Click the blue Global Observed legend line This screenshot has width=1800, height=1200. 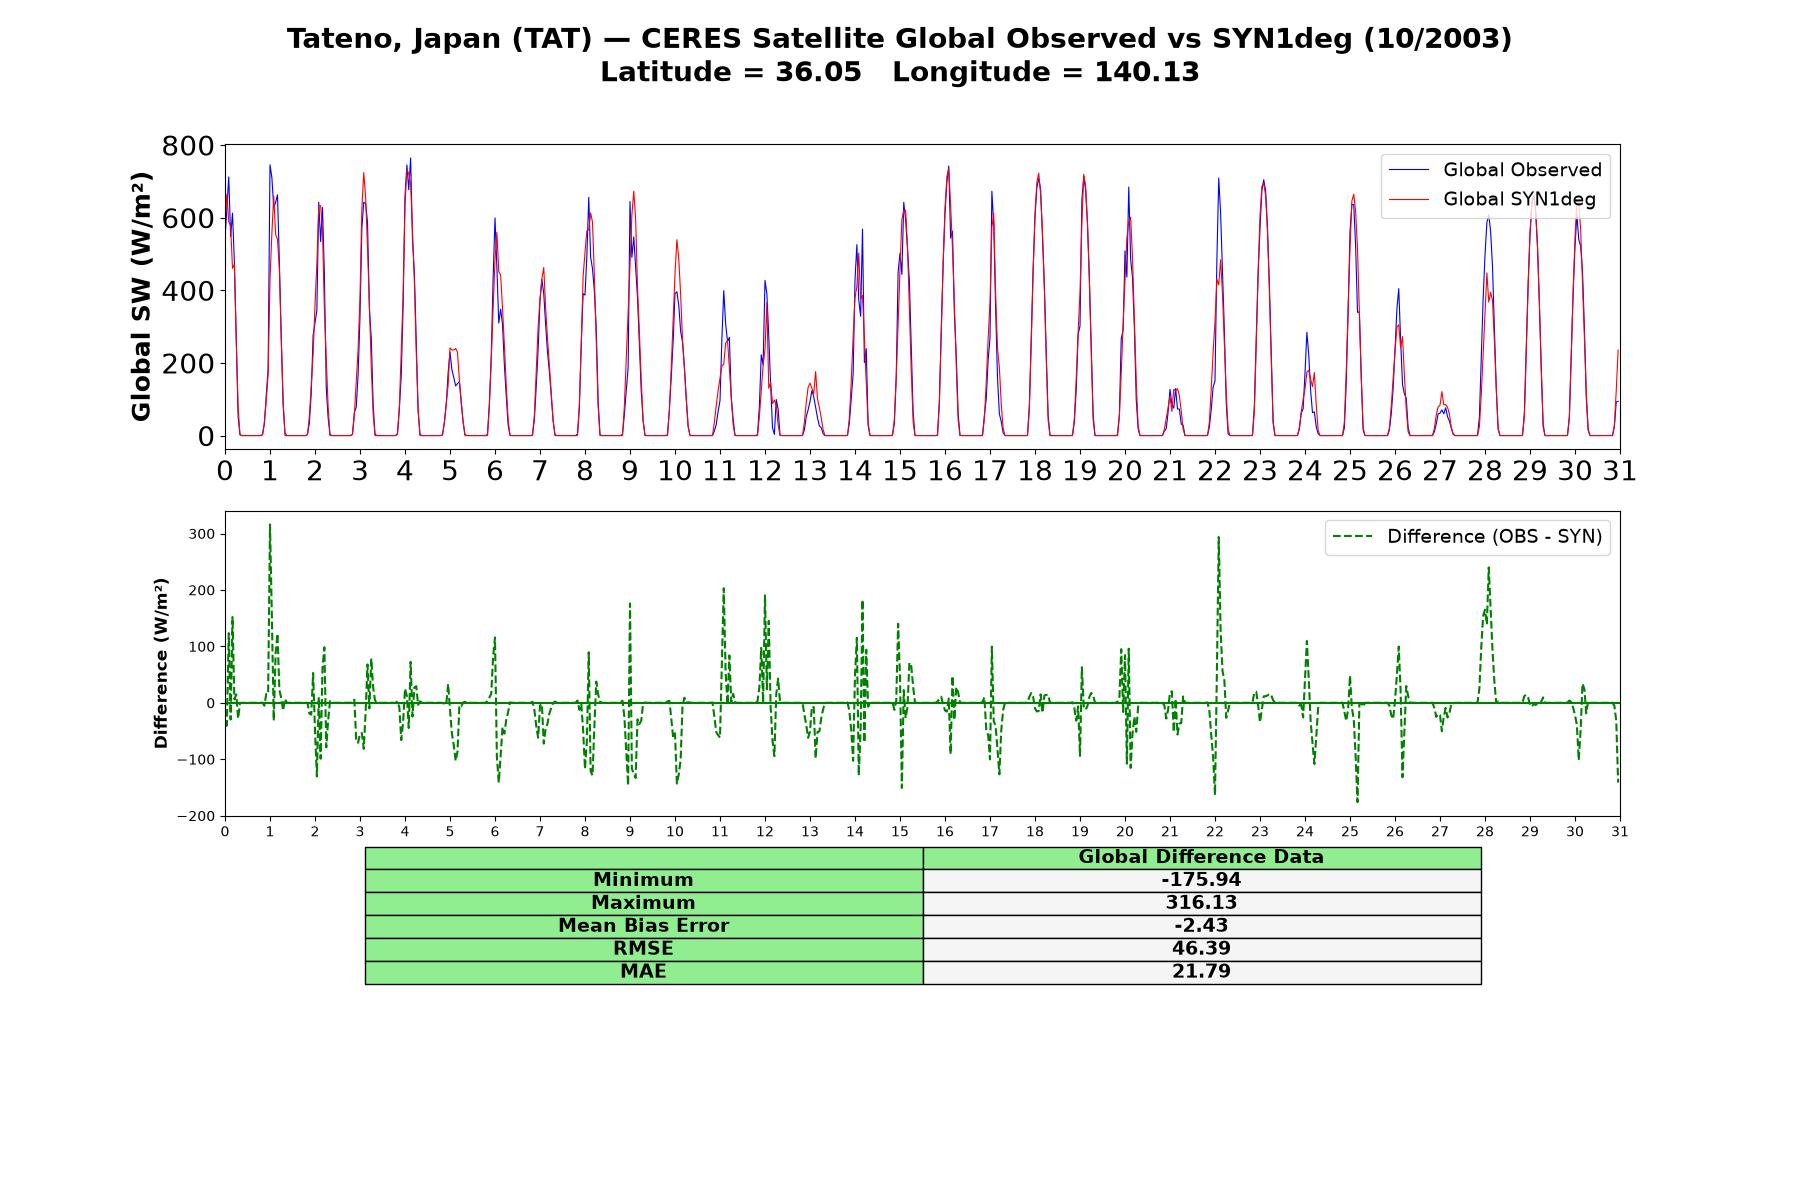point(1409,171)
